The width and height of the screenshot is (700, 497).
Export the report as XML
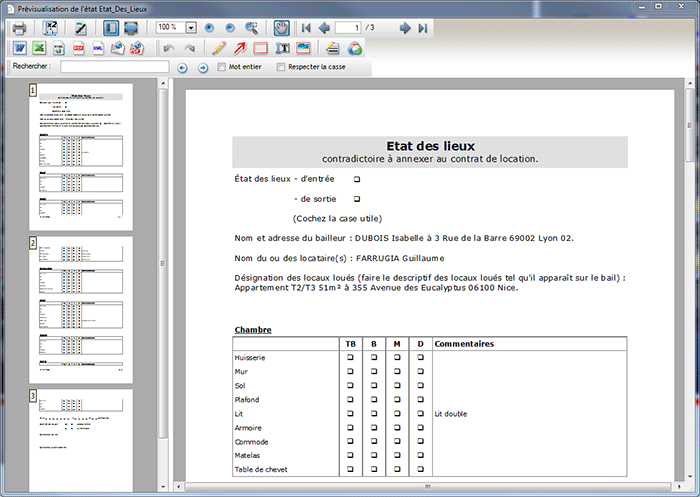coord(97,48)
